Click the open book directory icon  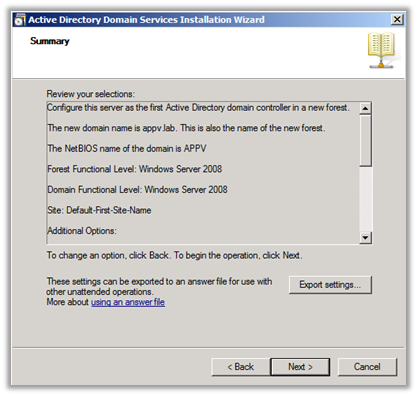pyautogui.click(x=381, y=50)
